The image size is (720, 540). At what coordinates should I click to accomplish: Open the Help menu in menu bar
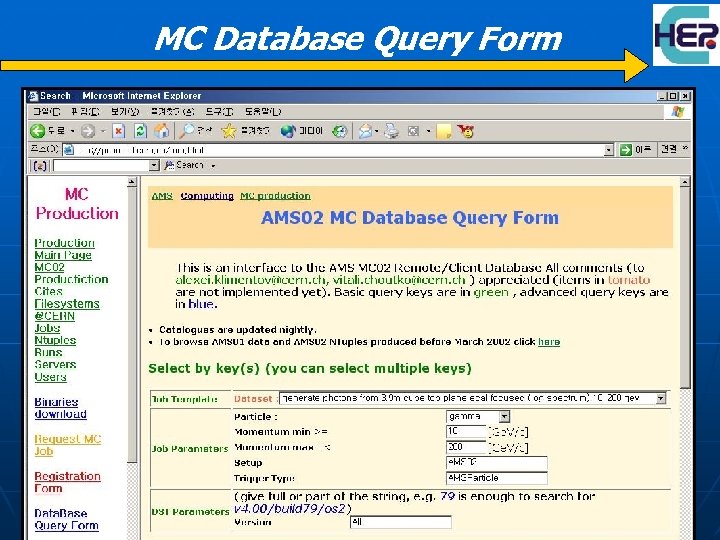(262, 112)
